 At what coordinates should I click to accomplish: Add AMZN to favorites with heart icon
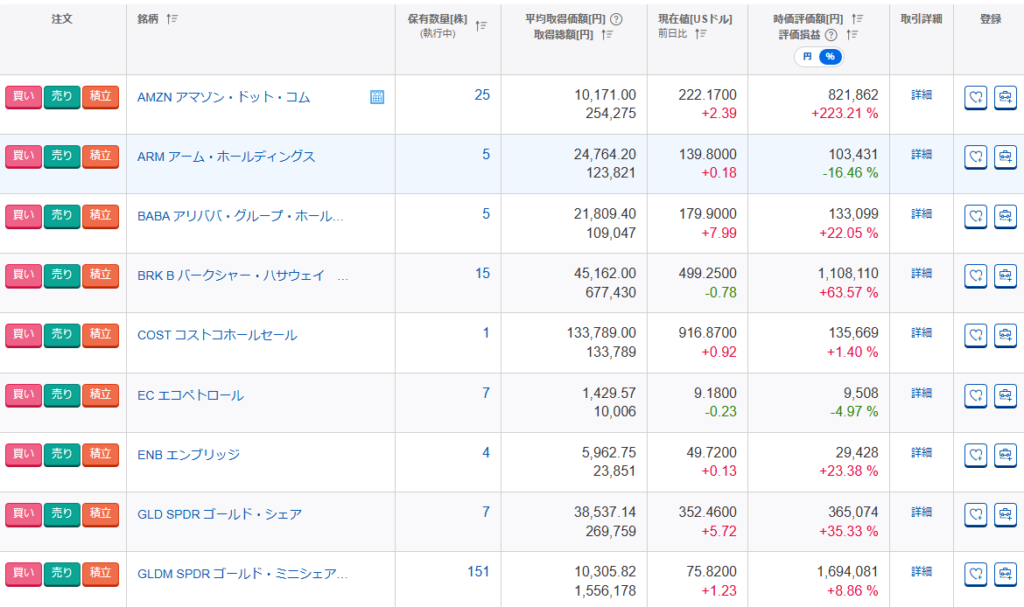pyautogui.click(x=975, y=97)
